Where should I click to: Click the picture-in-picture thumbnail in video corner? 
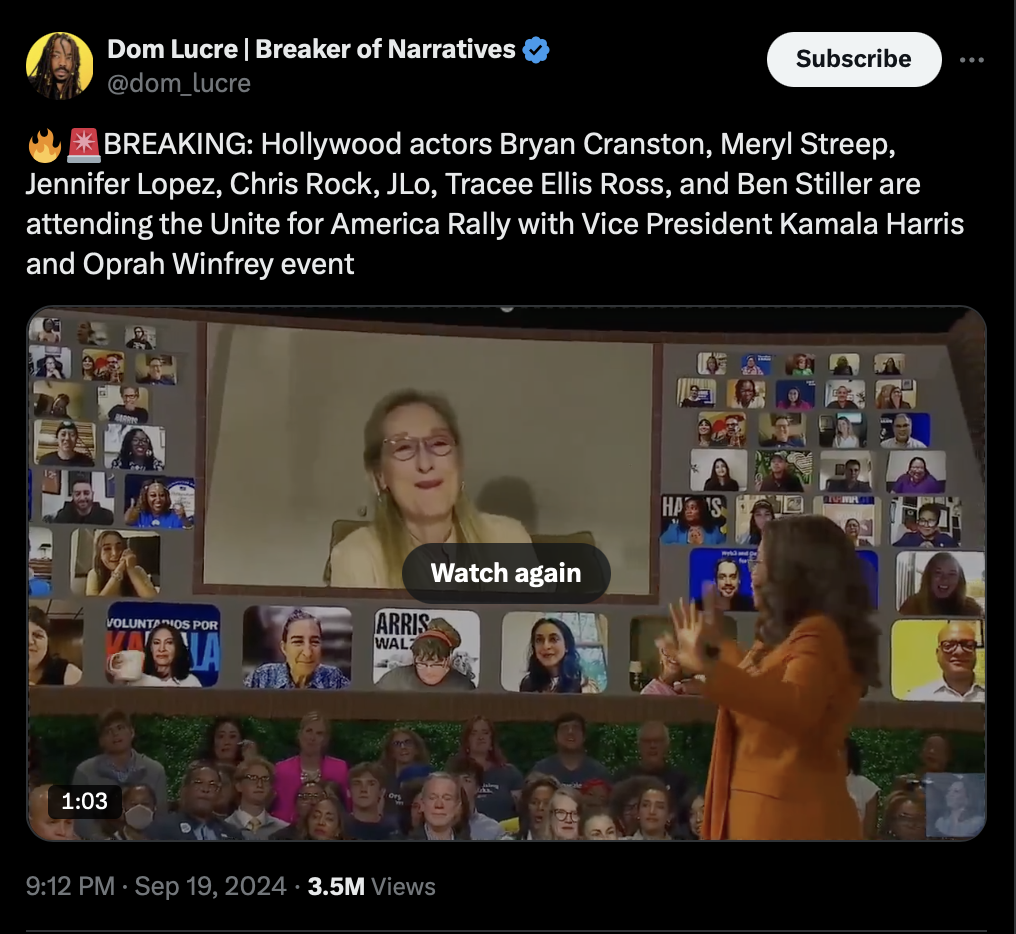pos(954,806)
